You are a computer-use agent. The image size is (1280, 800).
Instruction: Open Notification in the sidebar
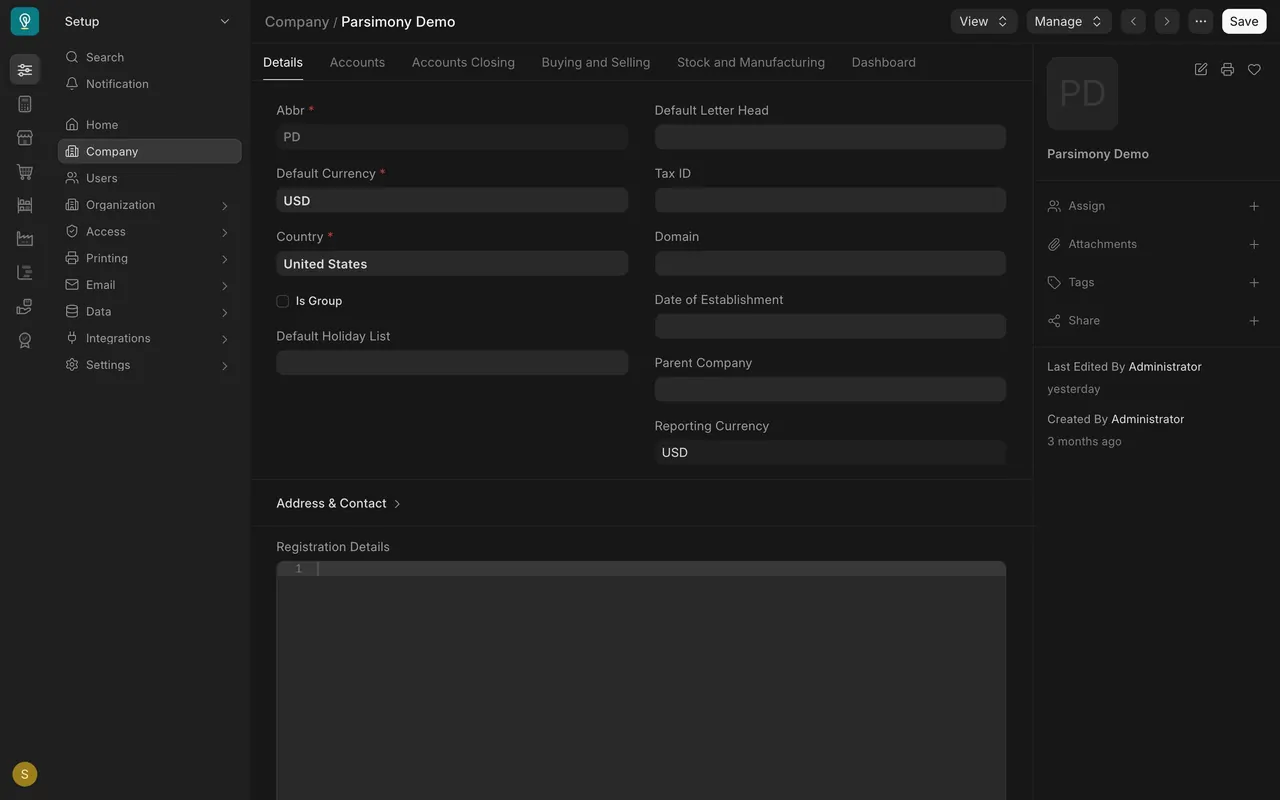point(150,84)
